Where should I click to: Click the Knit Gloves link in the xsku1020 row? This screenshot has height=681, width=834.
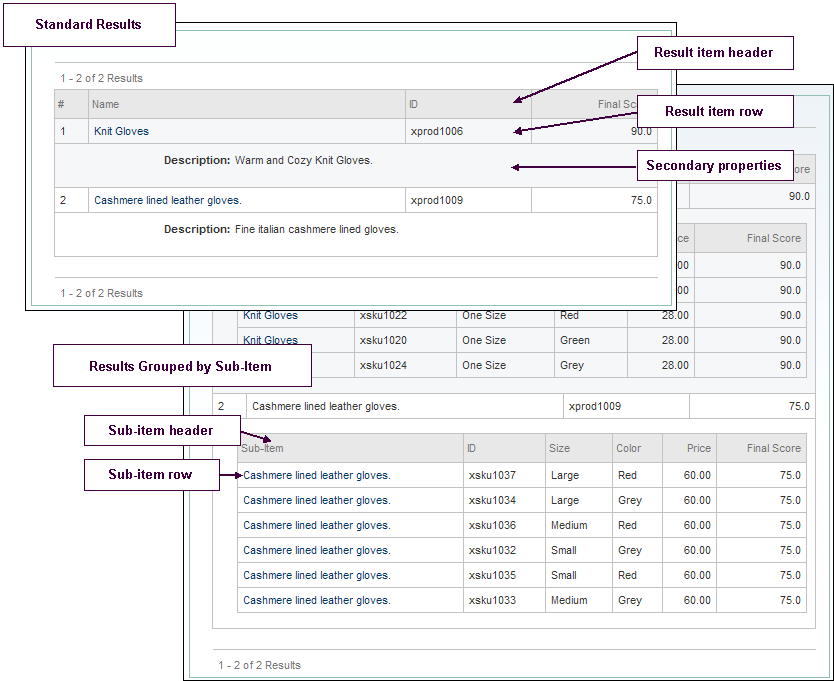pyautogui.click(x=270, y=340)
